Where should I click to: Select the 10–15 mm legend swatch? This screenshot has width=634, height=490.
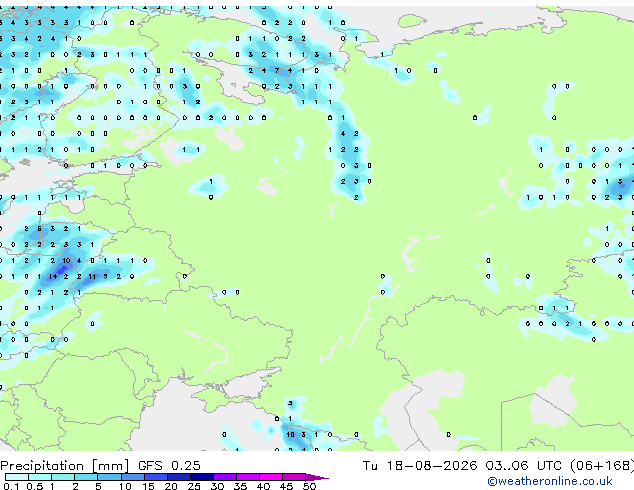132,477
